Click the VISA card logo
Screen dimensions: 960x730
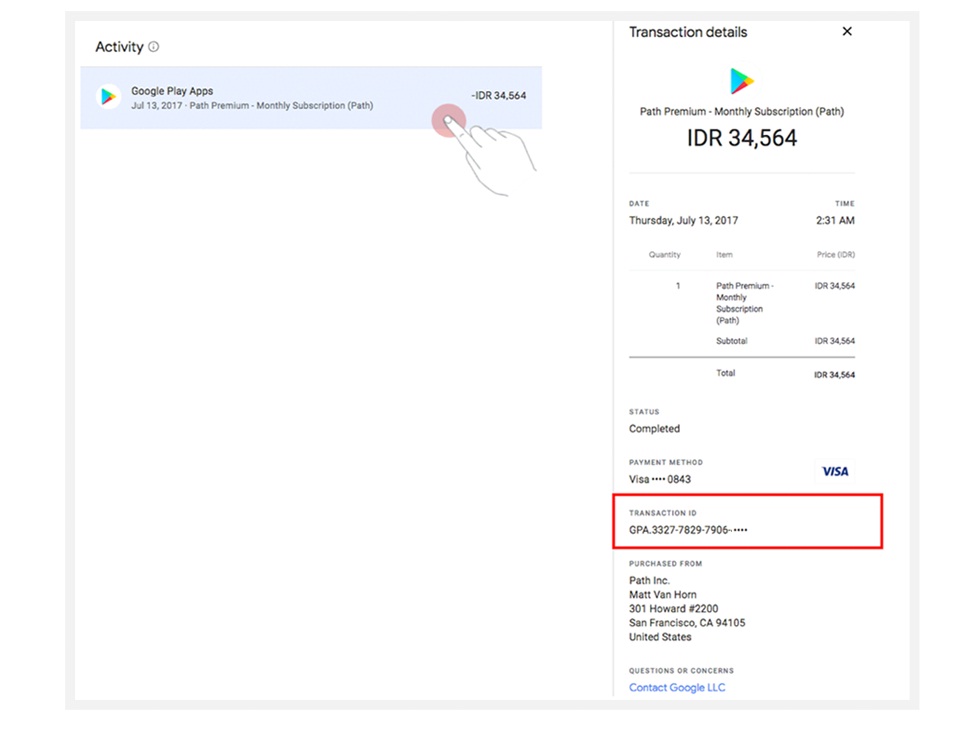834,471
